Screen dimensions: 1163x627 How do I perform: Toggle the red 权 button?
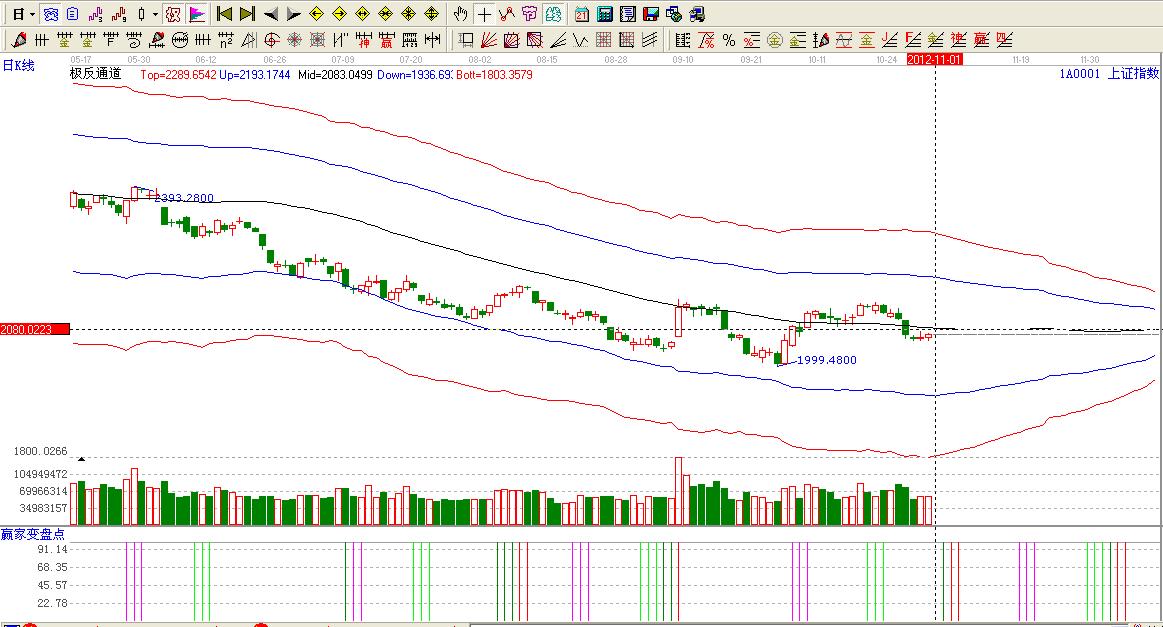click(173, 14)
